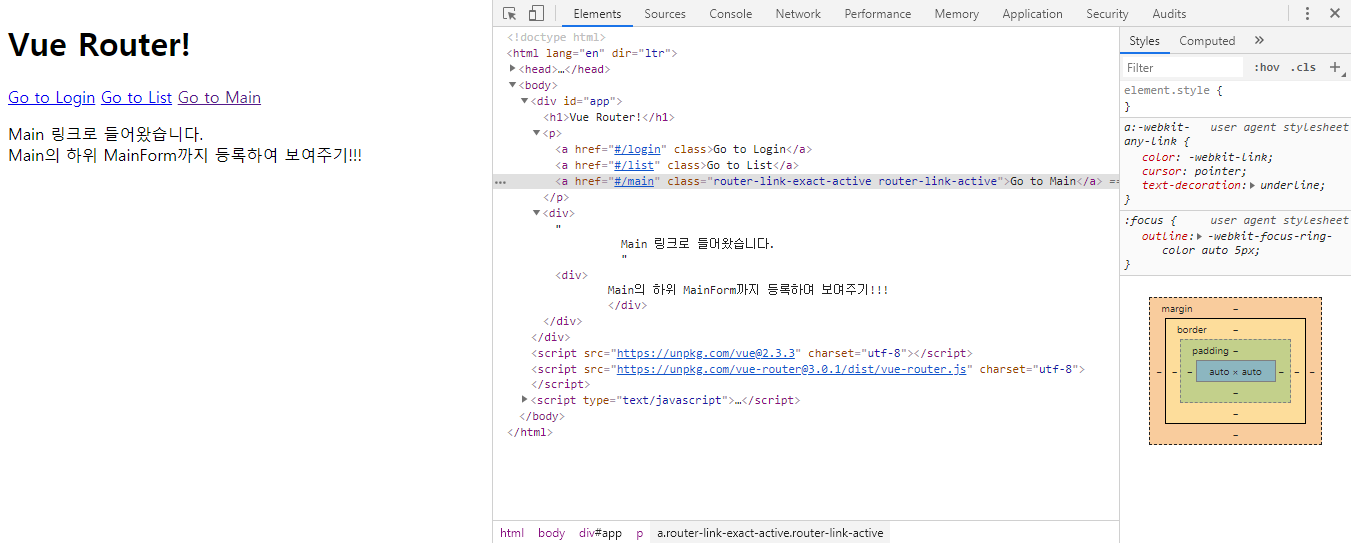Screen dimensions: 1351x543
Task: Focus the Styles Filter input field
Action: tap(1182, 68)
